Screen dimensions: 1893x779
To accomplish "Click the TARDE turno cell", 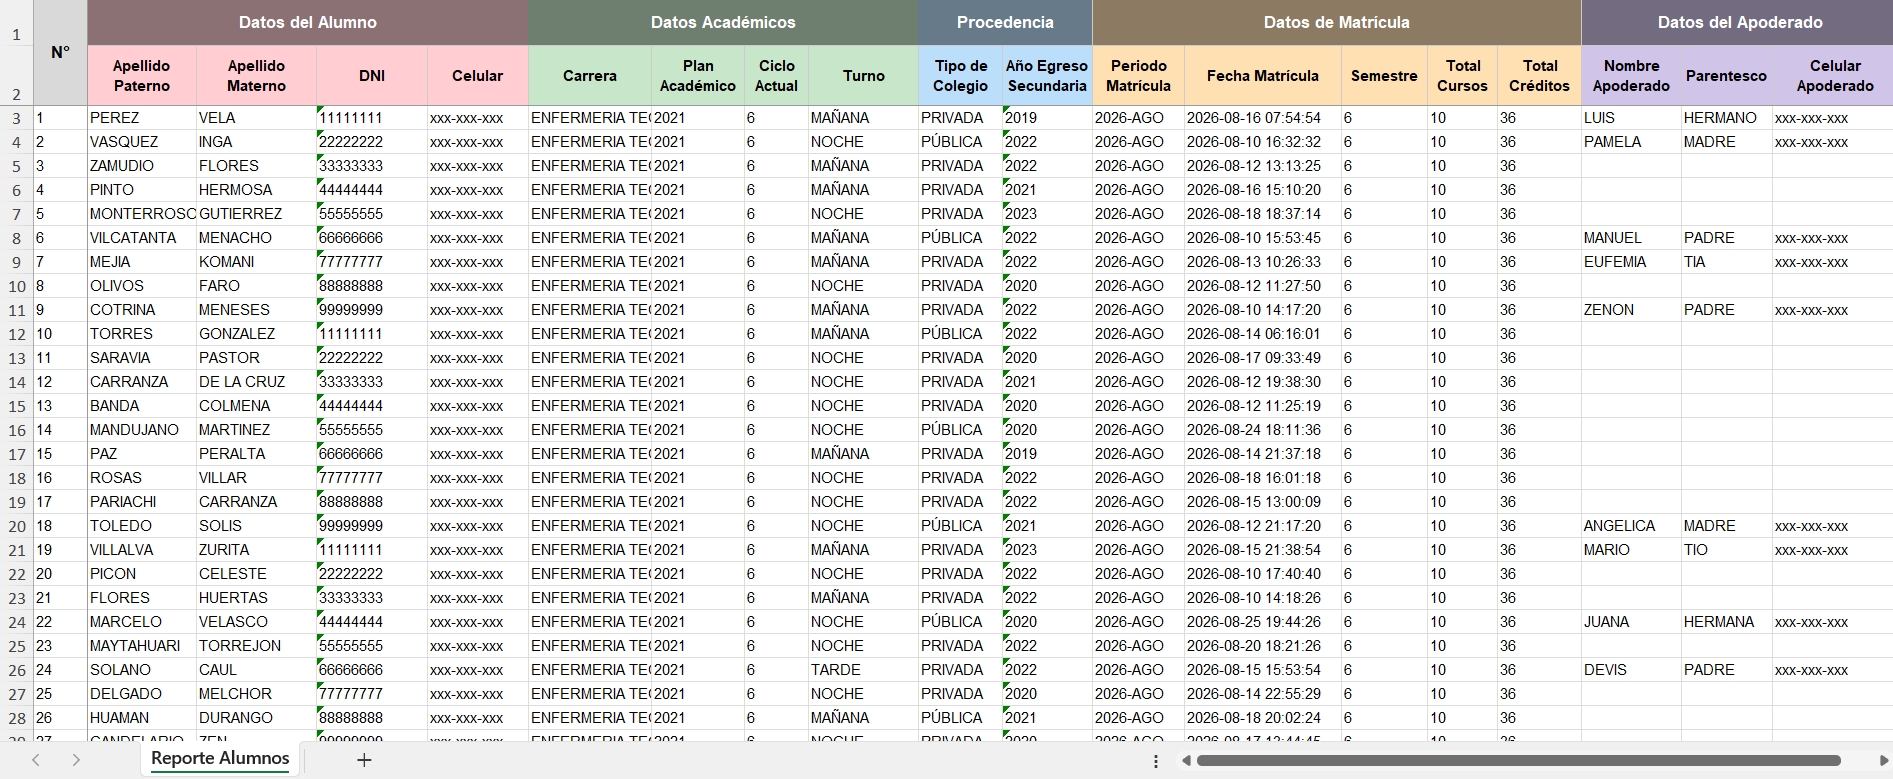I will tap(863, 670).
